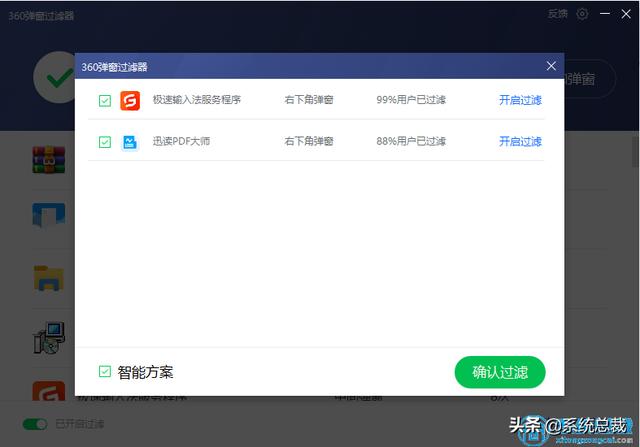Uncheck the 极速输入法服务程序 checkbox
The image size is (640, 447).
pos(105,100)
